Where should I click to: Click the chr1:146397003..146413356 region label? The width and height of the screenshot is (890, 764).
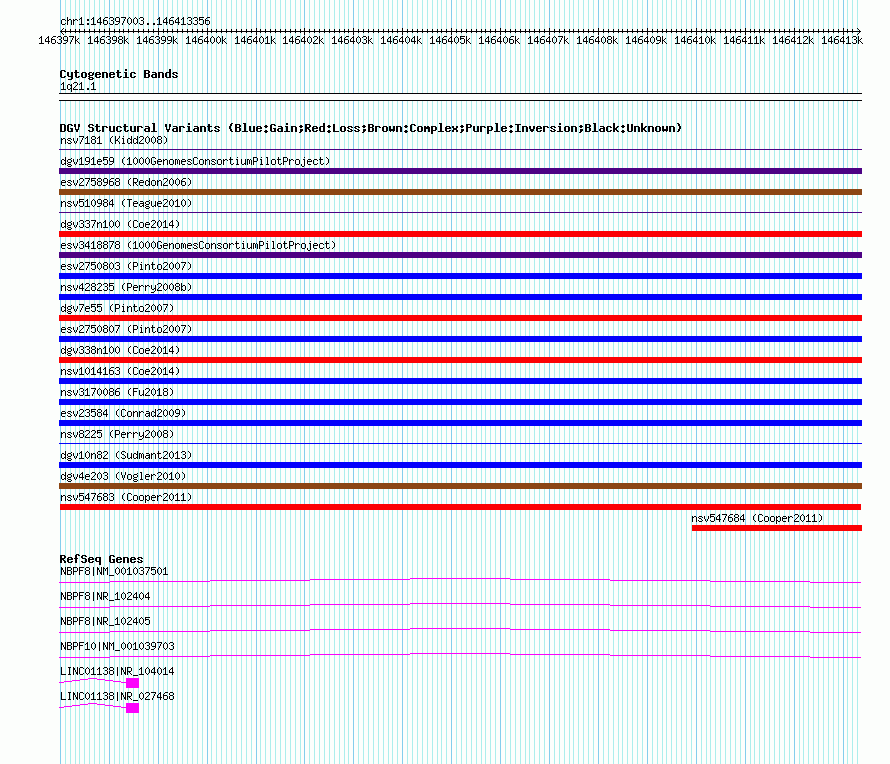coord(135,21)
